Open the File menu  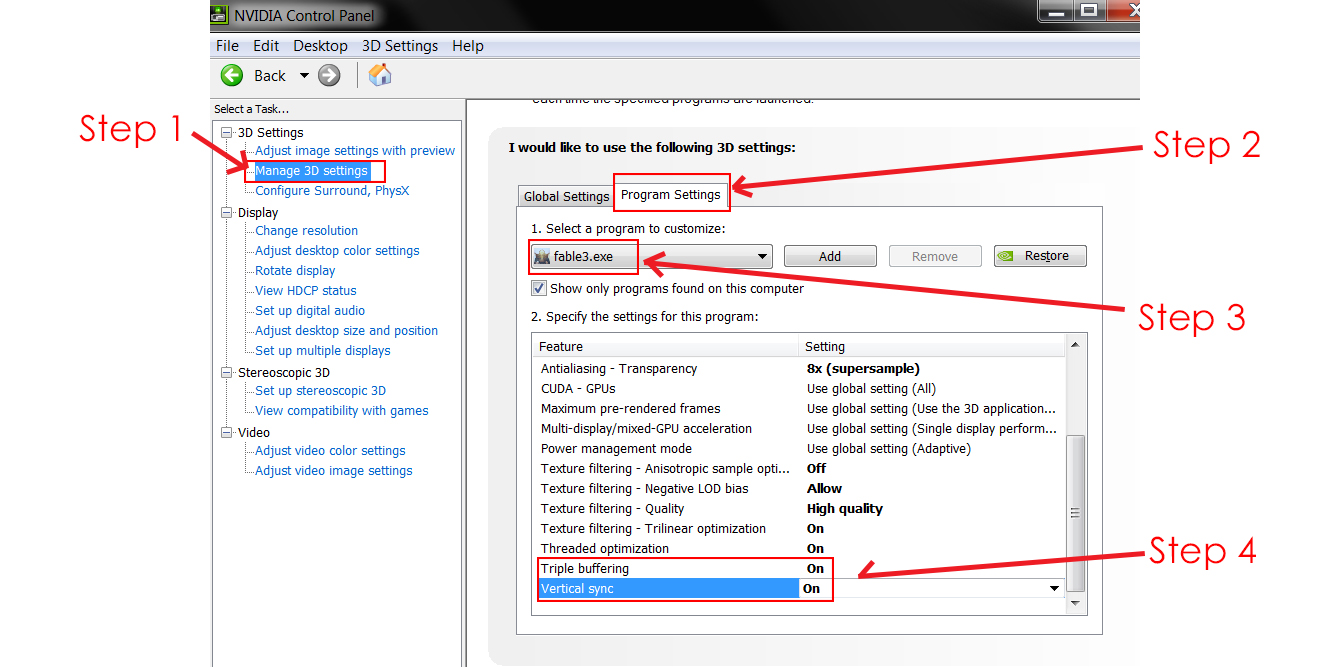227,46
